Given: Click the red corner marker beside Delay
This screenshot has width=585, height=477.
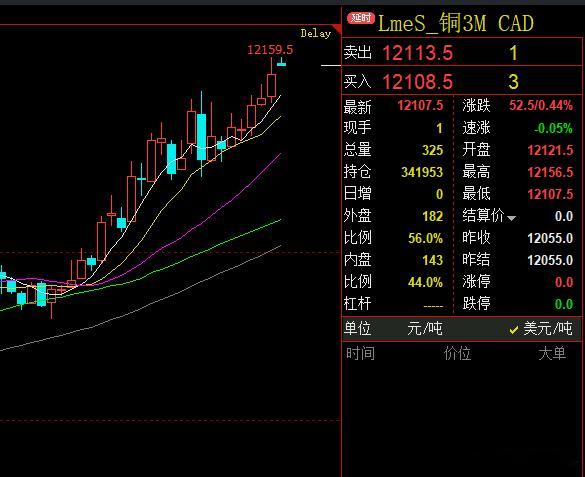Looking at the screenshot, I should pyautogui.click(x=337, y=29).
